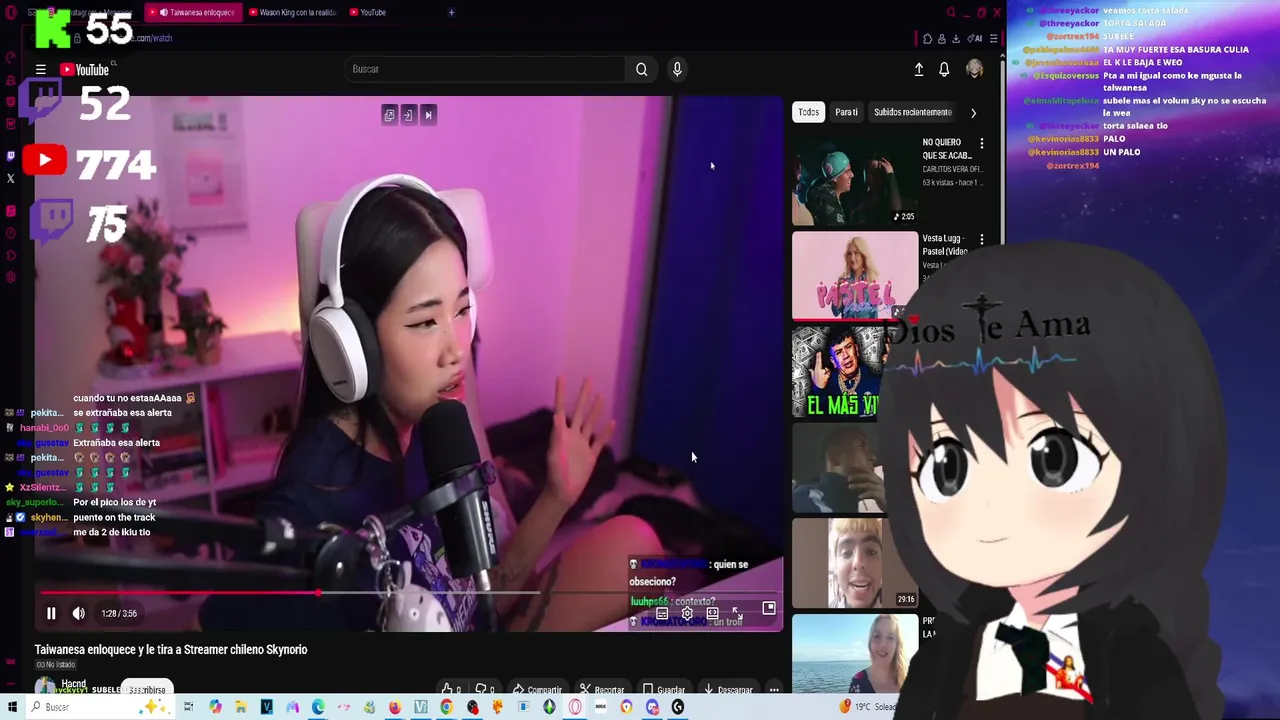Select the Subidos recientemente chip
This screenshot has width=1280, height=720.
point(913,112)
